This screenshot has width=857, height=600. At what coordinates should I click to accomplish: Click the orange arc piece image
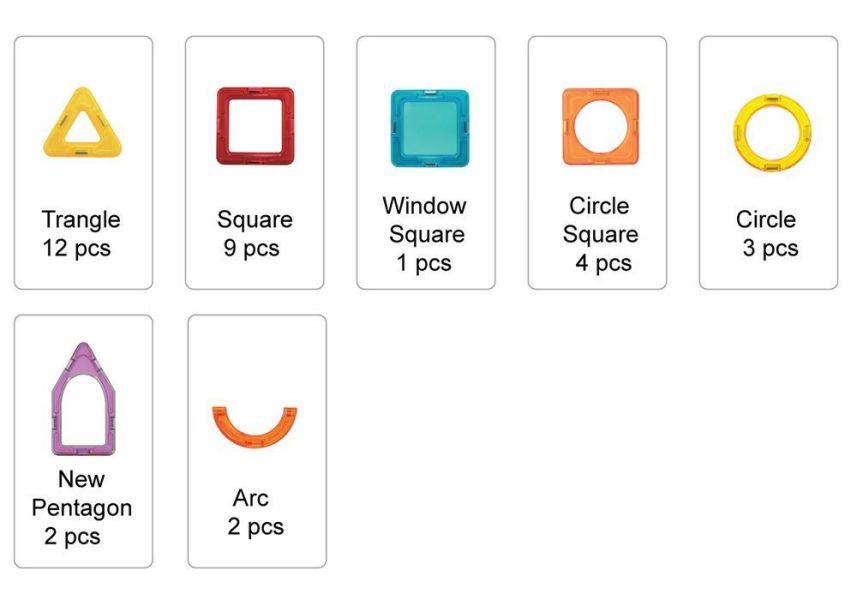click(x=255, y=427)
